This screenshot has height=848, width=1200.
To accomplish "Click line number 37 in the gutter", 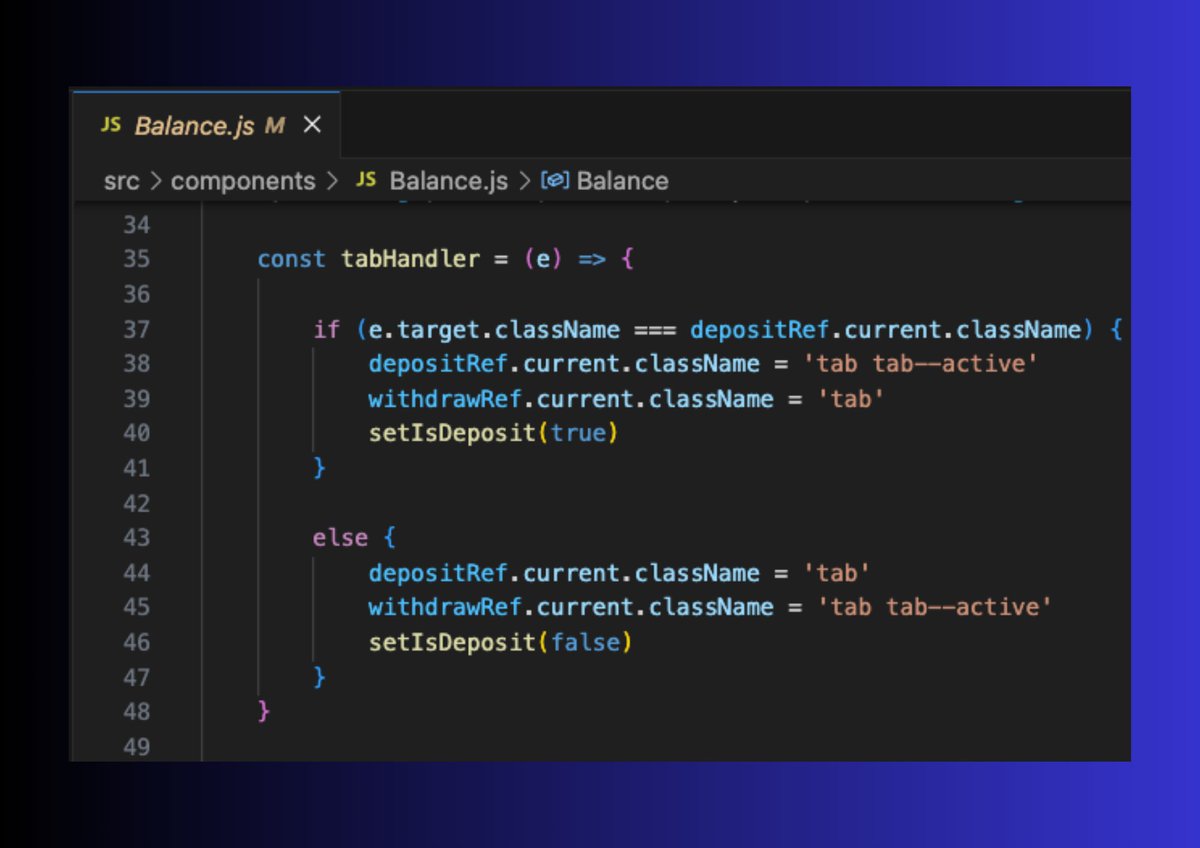I will click(x=136, y=329).
